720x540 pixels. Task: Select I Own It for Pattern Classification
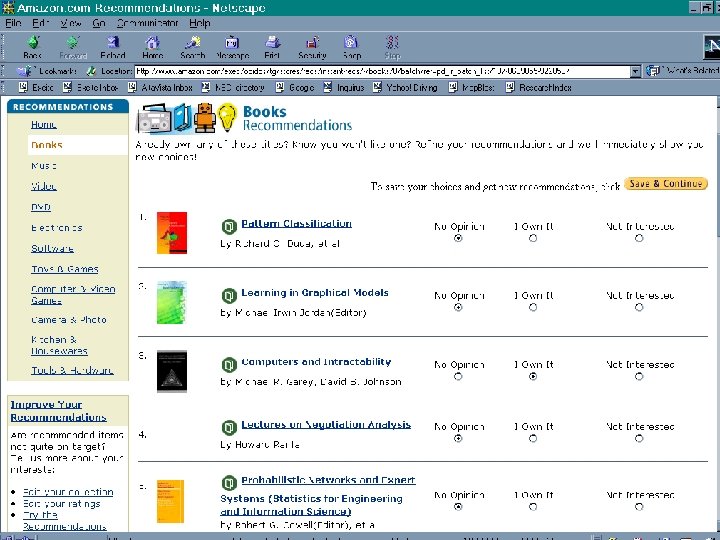533,238
